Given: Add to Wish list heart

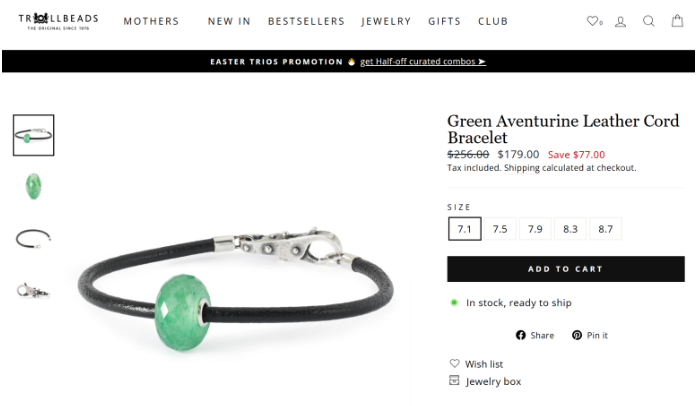Looking at the screenshot, I should click(476, 364).
